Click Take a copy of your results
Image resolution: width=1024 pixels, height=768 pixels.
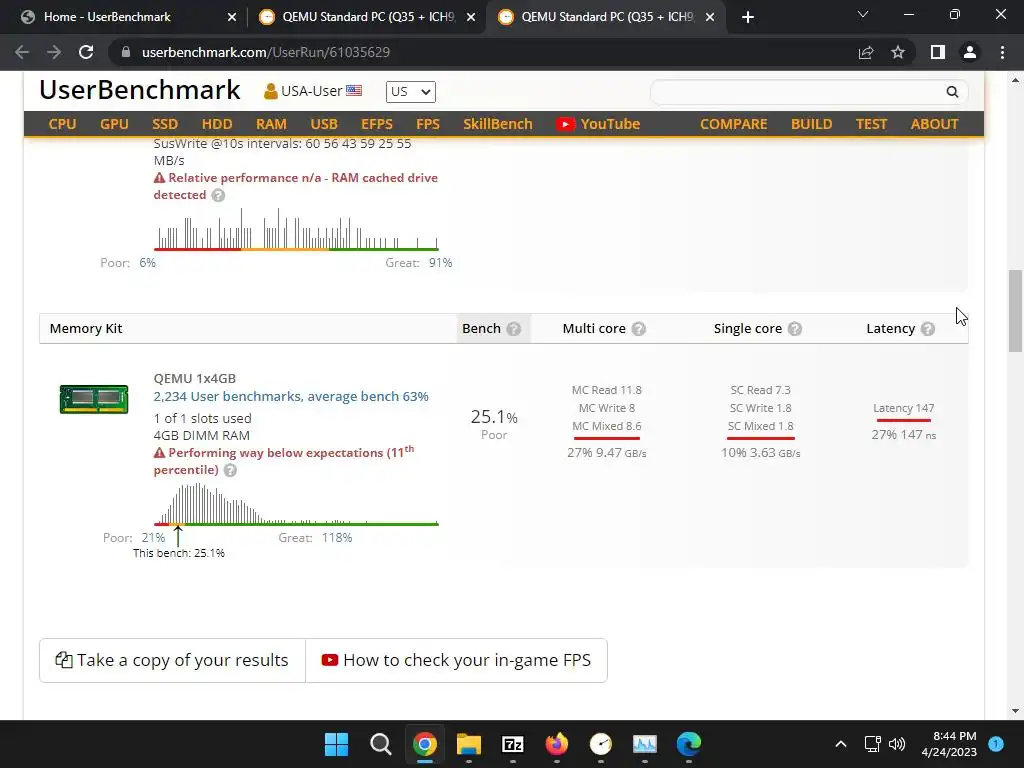(x=172, y=660)
